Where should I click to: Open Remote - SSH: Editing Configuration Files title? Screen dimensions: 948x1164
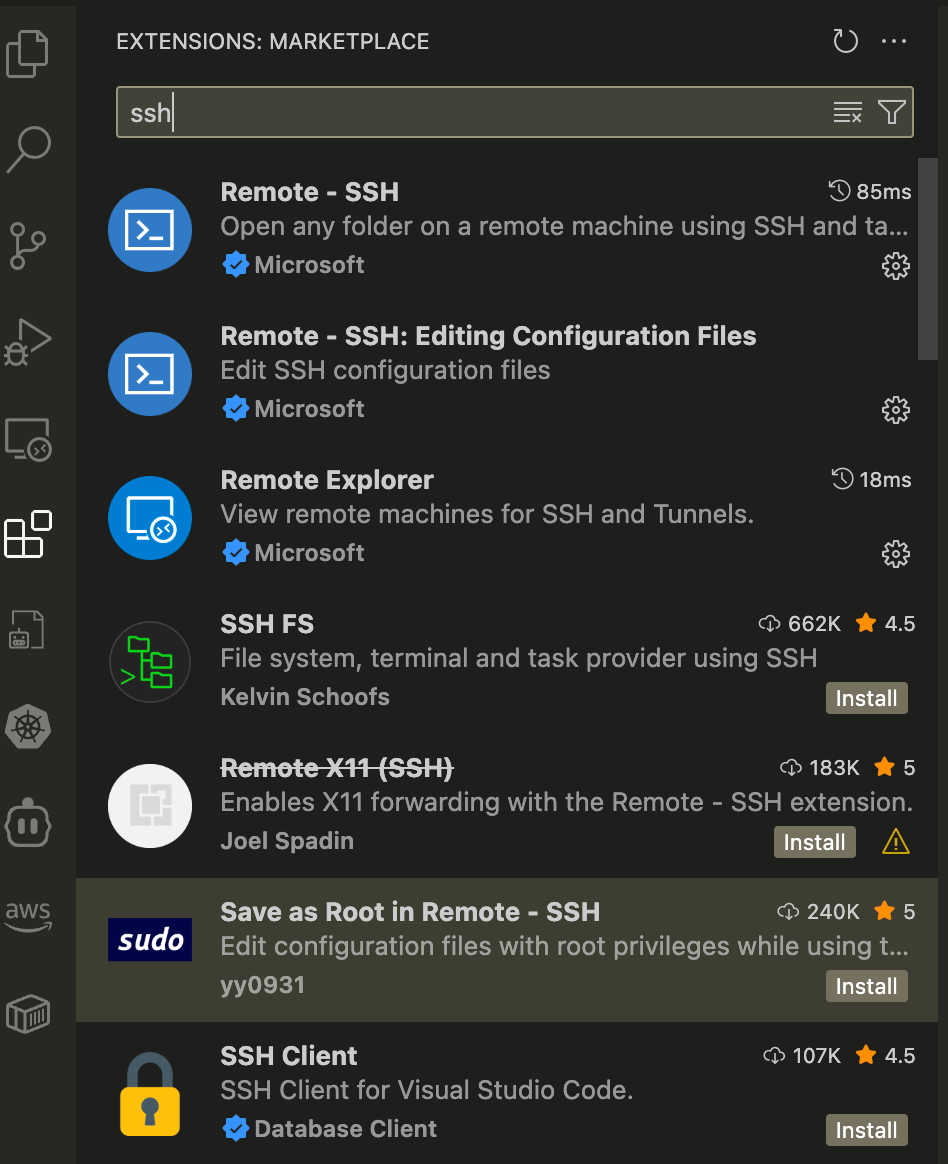point(488,336)
